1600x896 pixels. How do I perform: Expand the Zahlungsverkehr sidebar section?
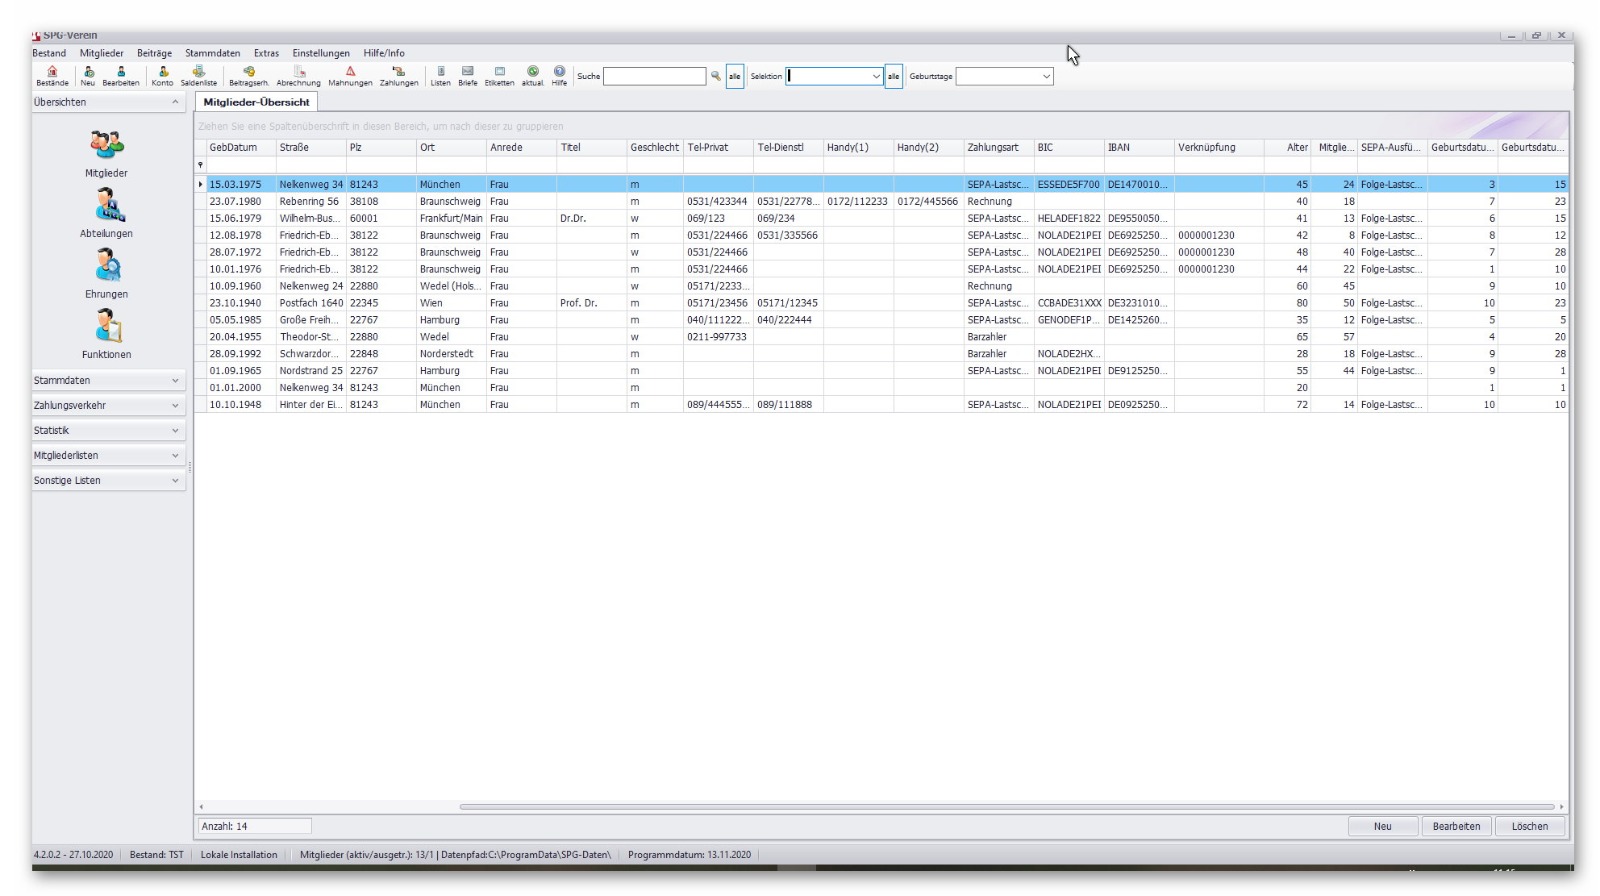point(107,406)
